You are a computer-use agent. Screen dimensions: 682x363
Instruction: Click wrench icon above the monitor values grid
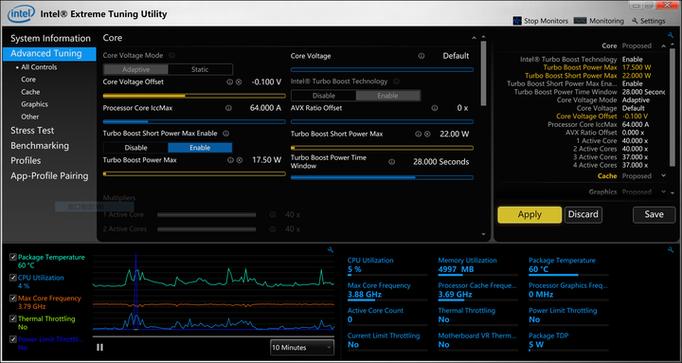point(670,249)
